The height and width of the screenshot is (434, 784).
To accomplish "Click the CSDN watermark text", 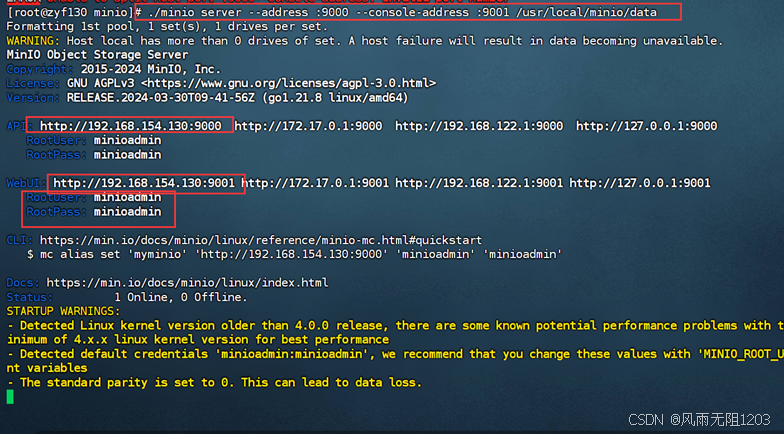I will 699,420.
